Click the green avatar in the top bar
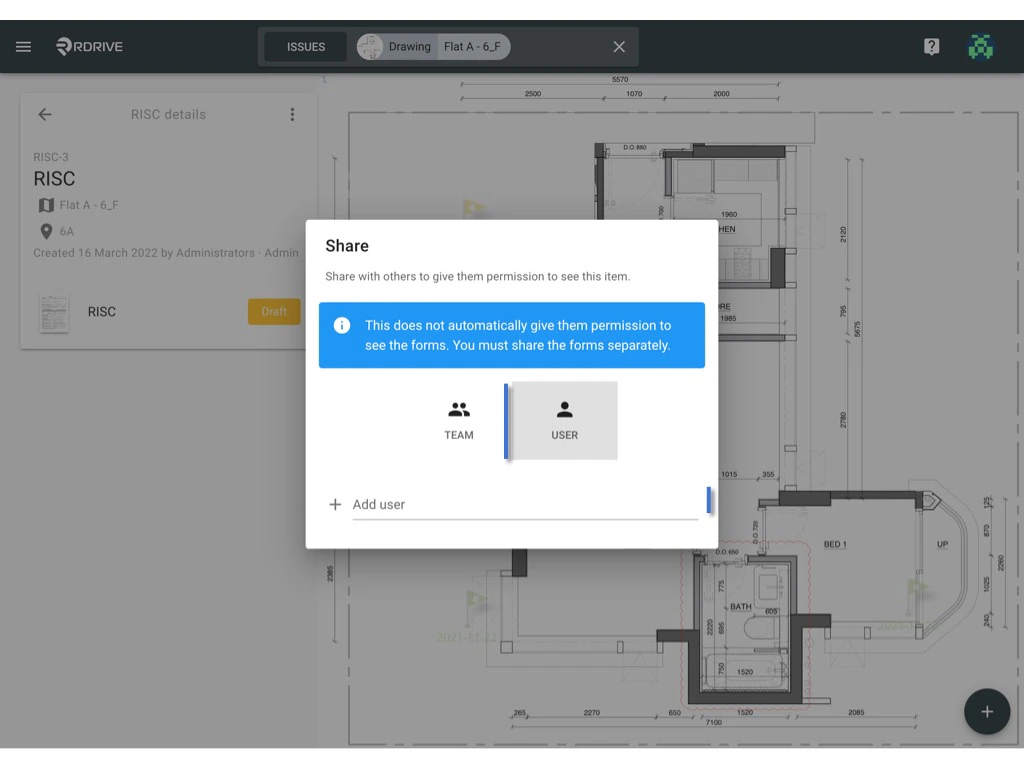 pyautogui.click(x=981, y=46)
